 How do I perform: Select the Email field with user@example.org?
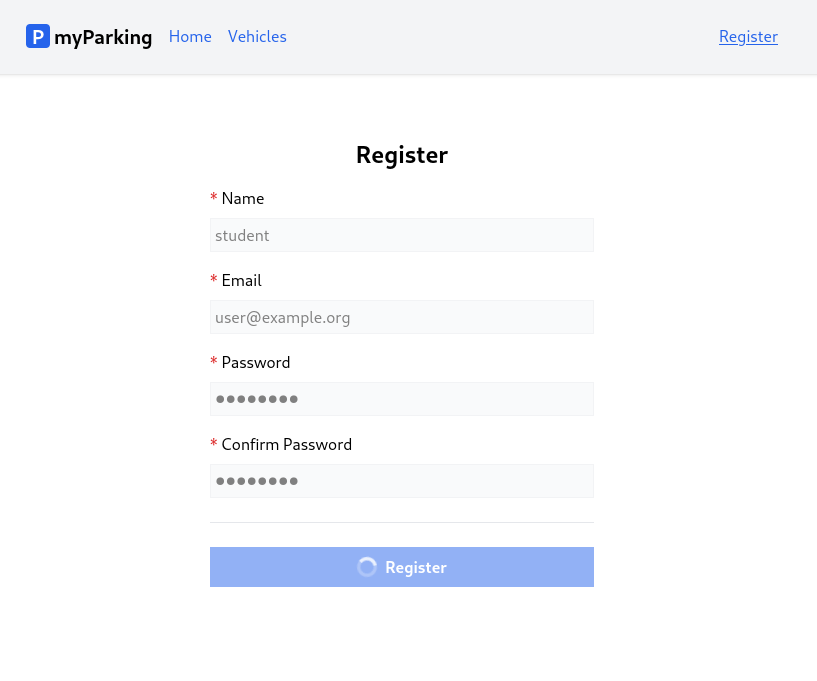(402, 317)
